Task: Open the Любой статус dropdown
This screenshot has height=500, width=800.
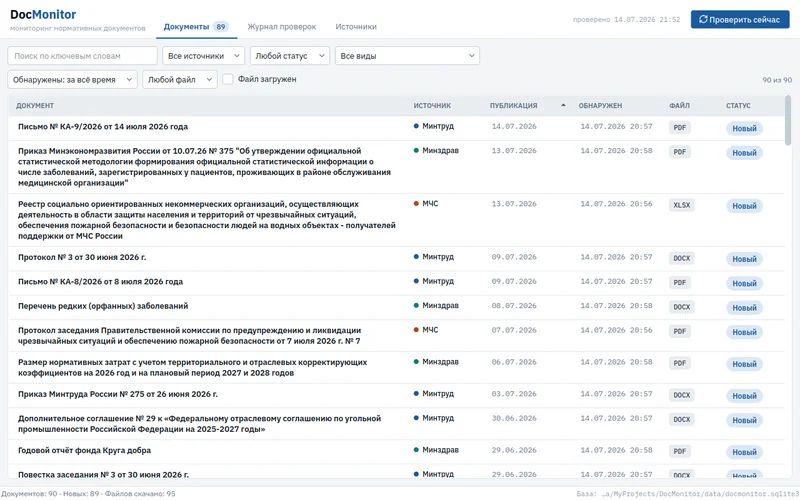Action: click(x=289, y=56)
